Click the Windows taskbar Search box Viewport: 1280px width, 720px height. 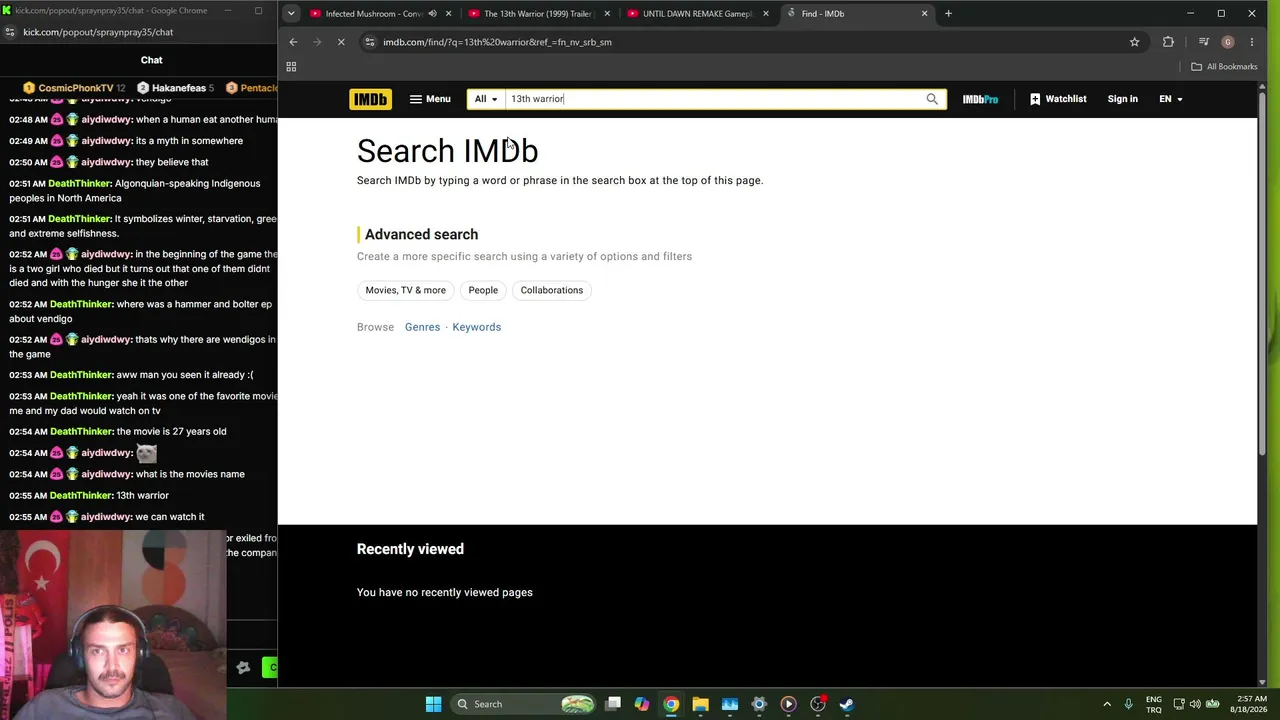523,704
